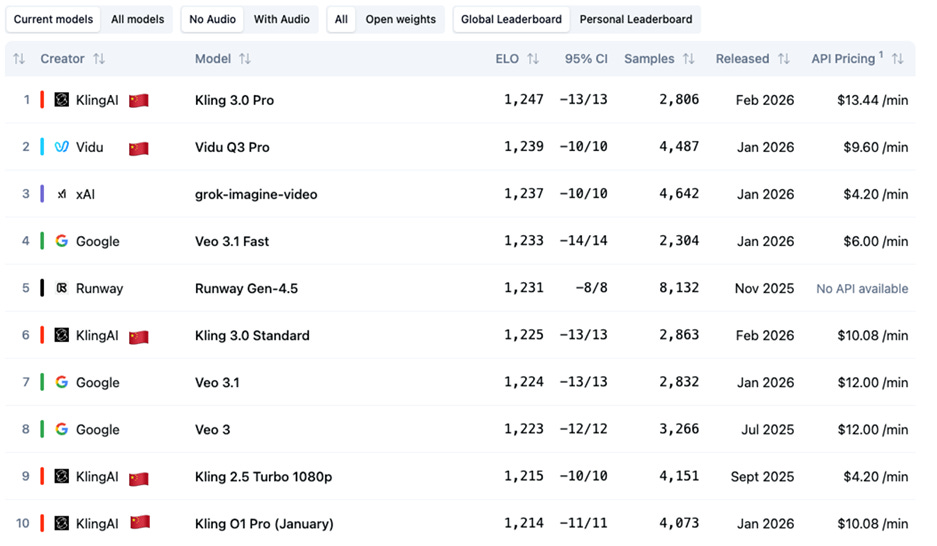The width and height of the screenshot is (937, 546).
Task: Click KlingAI logo in Kling 2.5 Turbo row
Action: tap(62, 476)
